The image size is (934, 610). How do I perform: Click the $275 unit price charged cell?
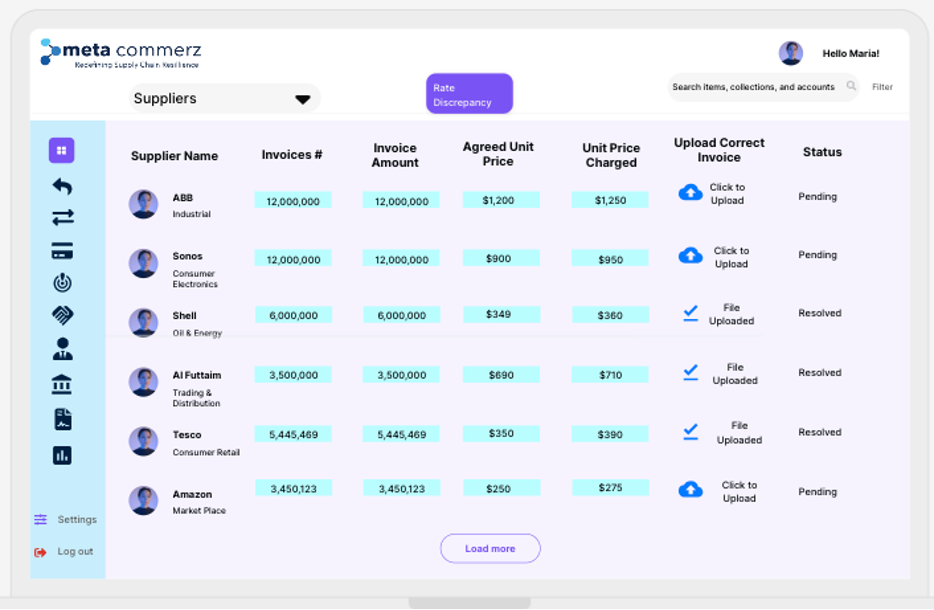click(610, 488)
